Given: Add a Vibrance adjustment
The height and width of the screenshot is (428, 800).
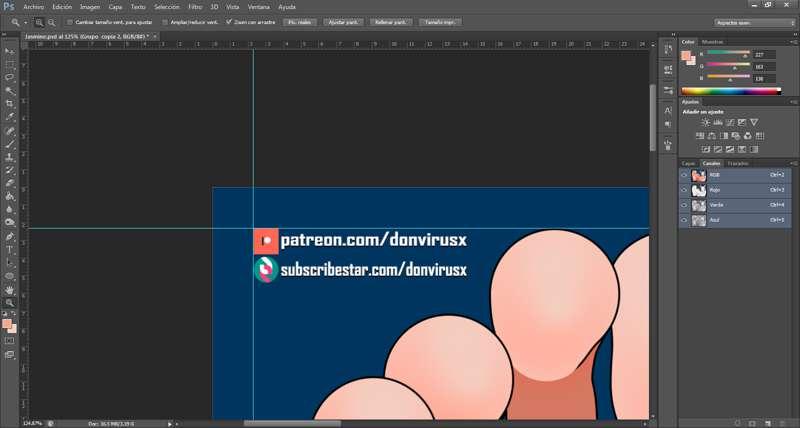Looking at the screenshot, I should (754, 122).
